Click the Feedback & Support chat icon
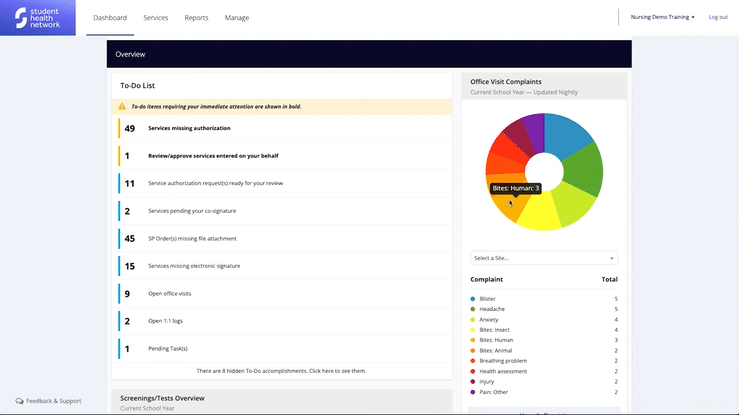The image size is (739, 415). [19, 401]
